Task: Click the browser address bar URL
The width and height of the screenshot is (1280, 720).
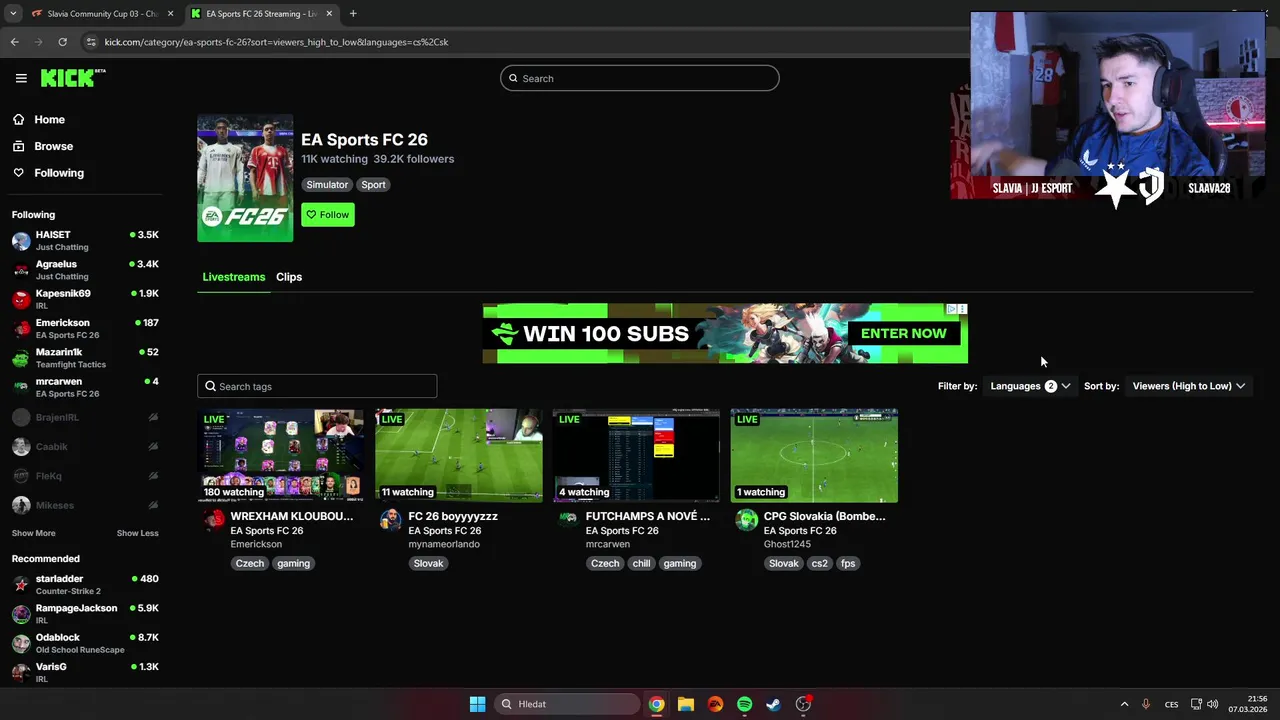Action: (x=276, y=42)
